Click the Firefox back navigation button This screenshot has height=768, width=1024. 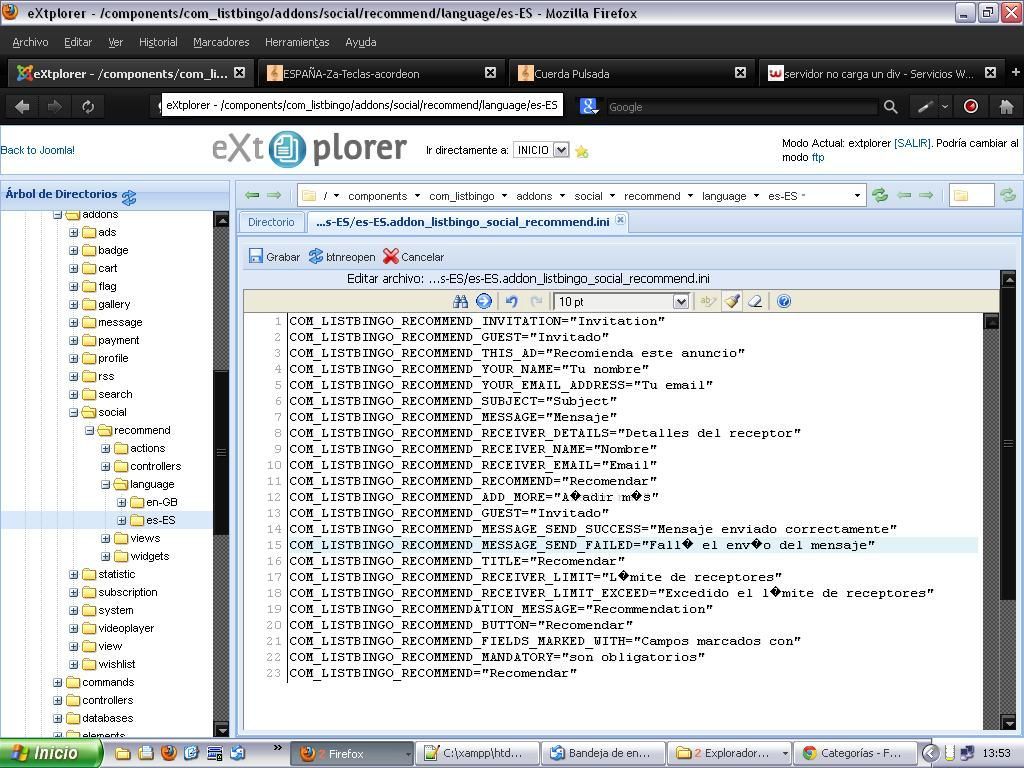pyautogui.click(x=22, y=106)
